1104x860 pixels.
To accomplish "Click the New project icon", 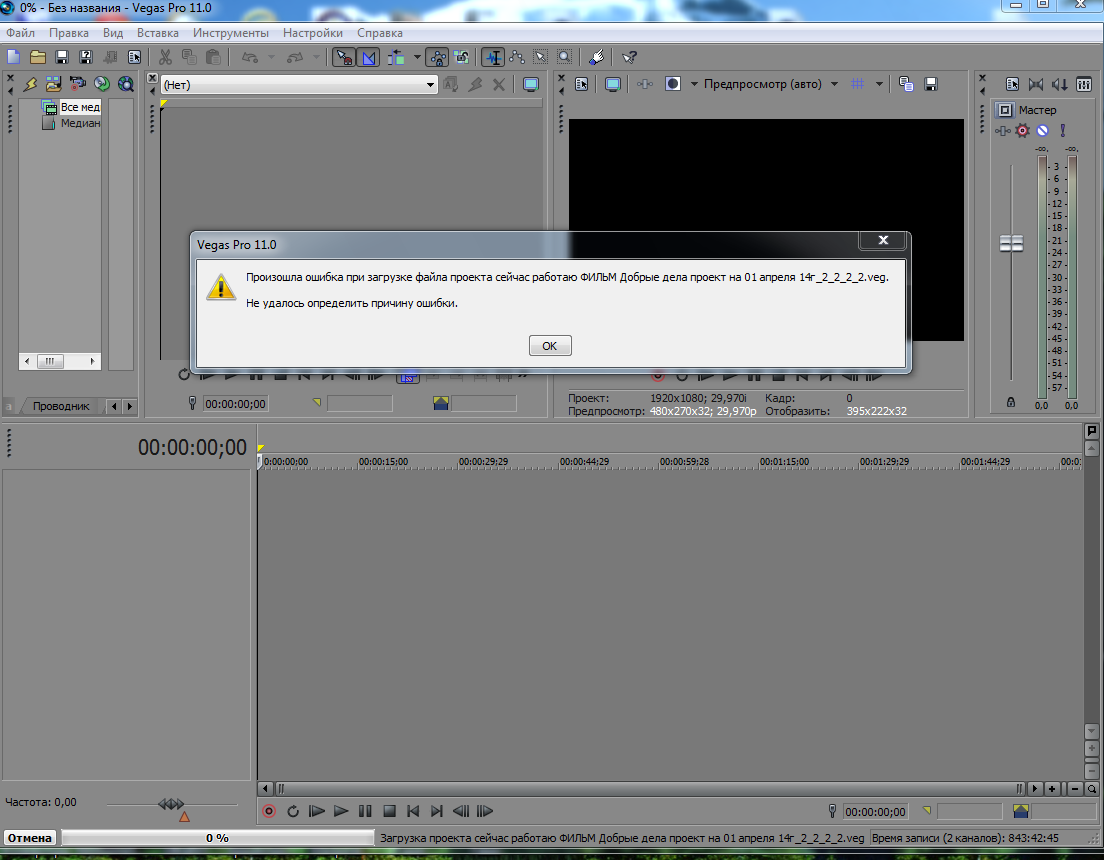I will (13, 57).
